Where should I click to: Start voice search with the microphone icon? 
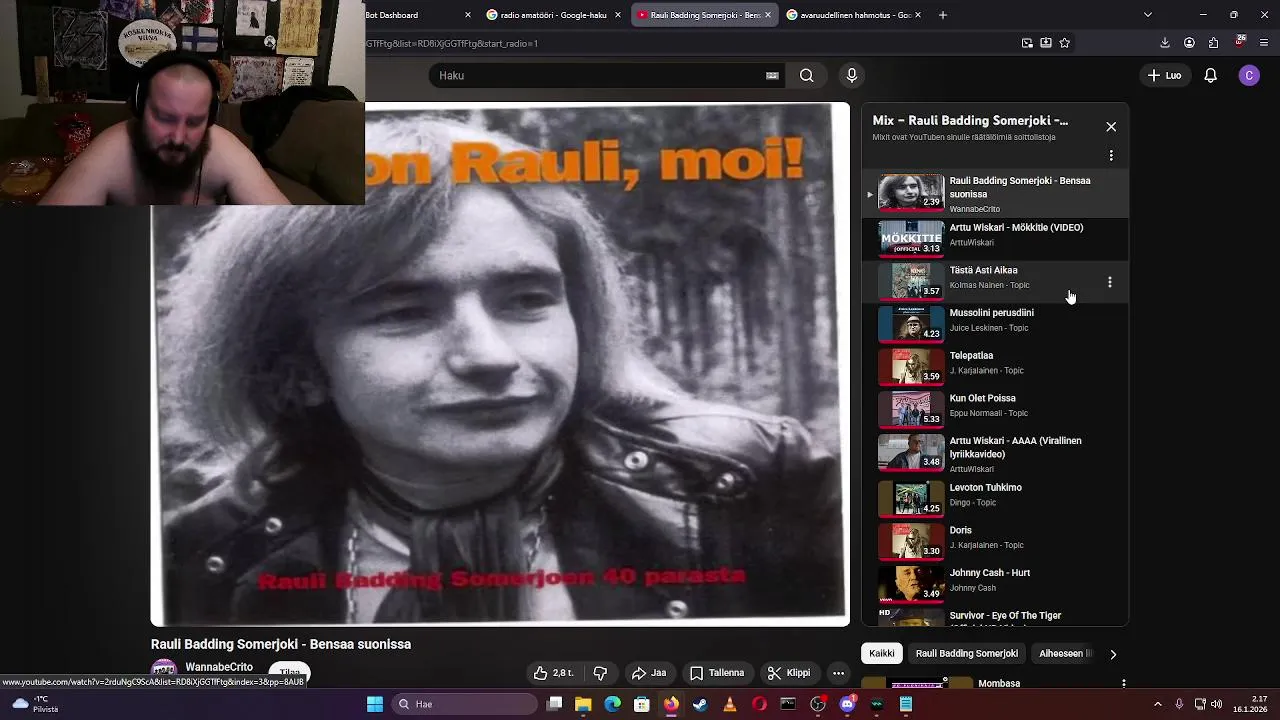coord(852,75)
